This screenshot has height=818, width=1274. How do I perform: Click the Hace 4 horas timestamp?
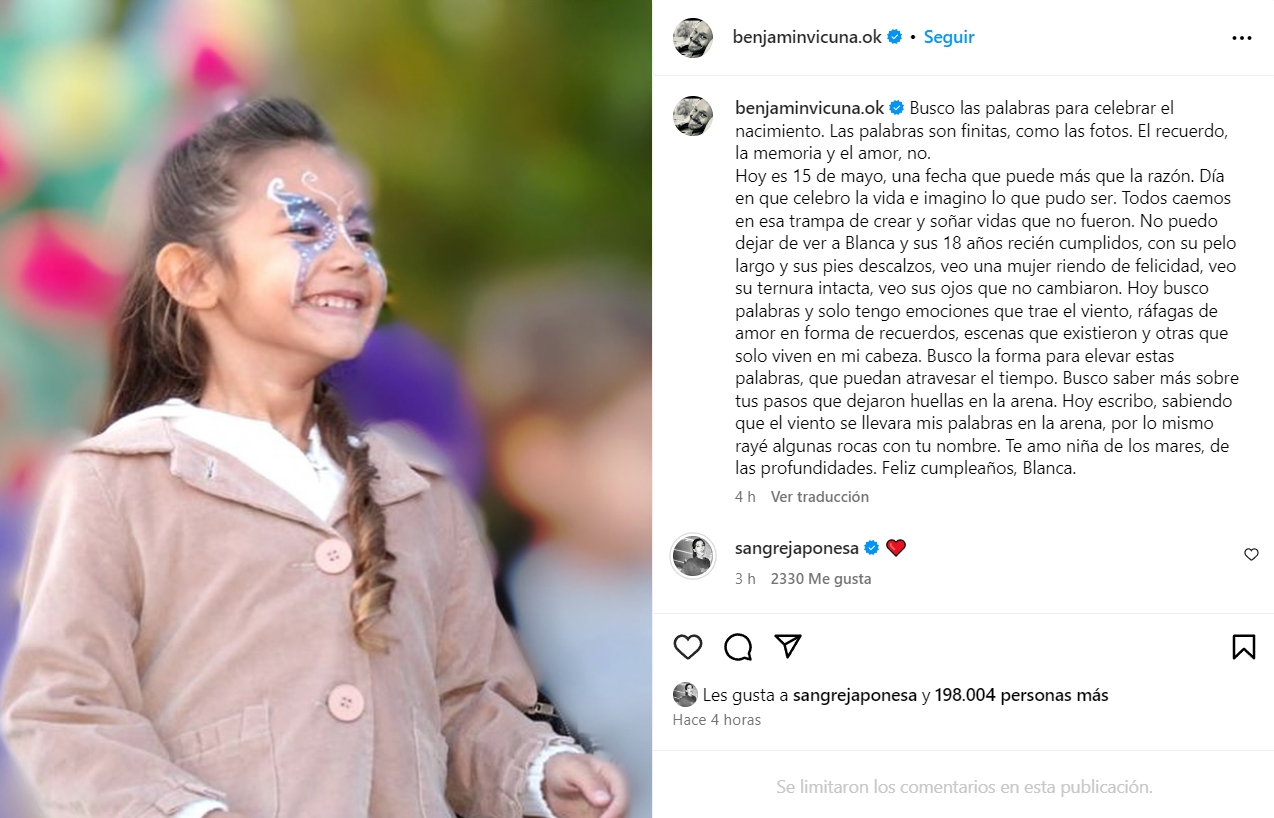tap(717, 719)
